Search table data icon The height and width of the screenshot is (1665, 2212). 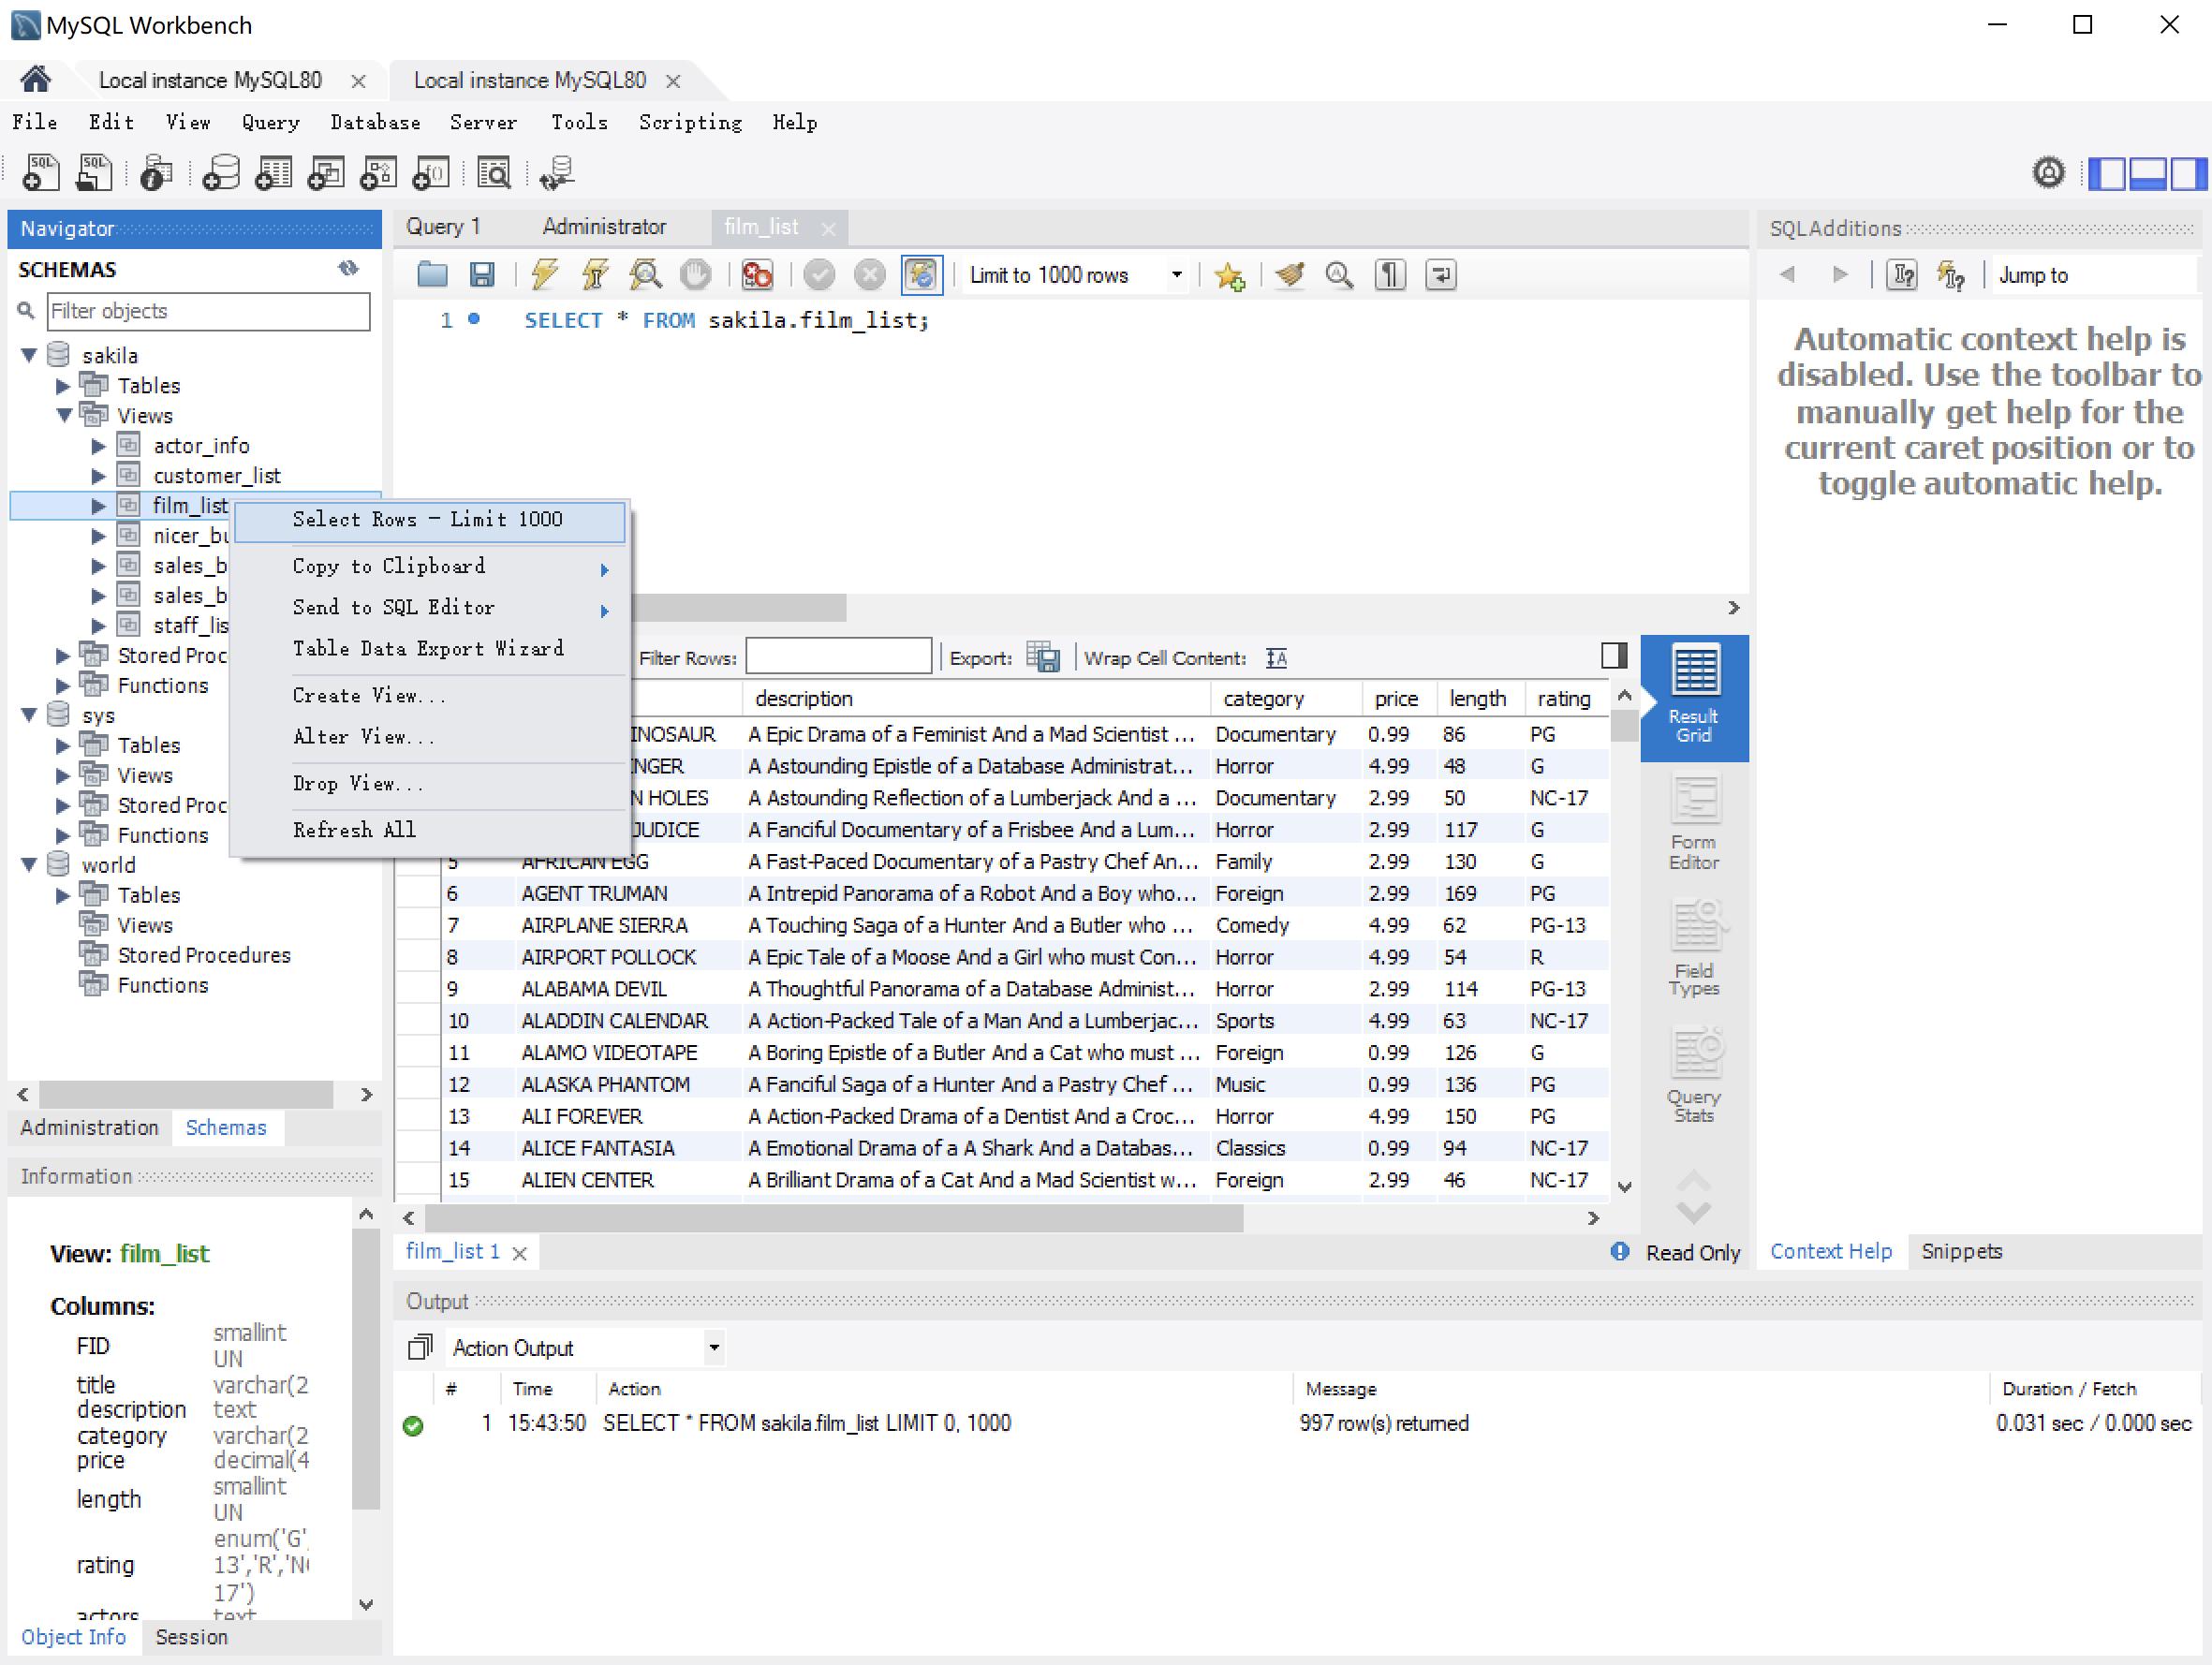click(x=494, y=173)
